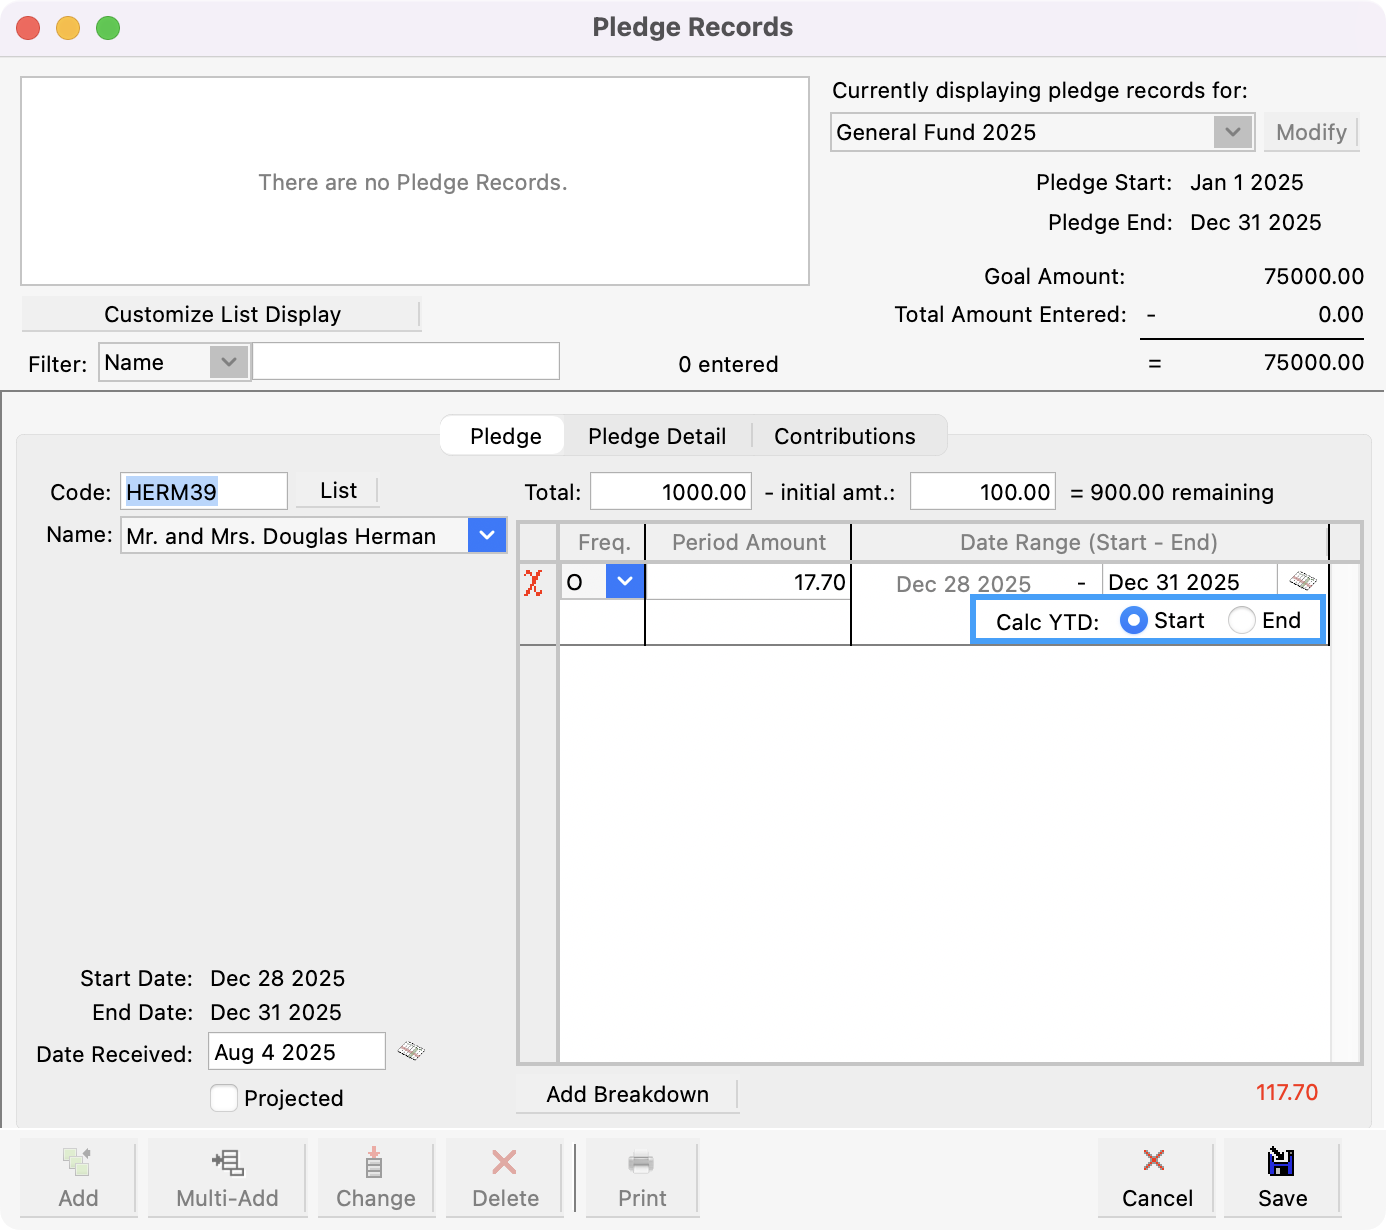The width and height of the screenshot is (1386, 1230).
Task: Open the frequency dropdown showing O
Action: point(625,580)
